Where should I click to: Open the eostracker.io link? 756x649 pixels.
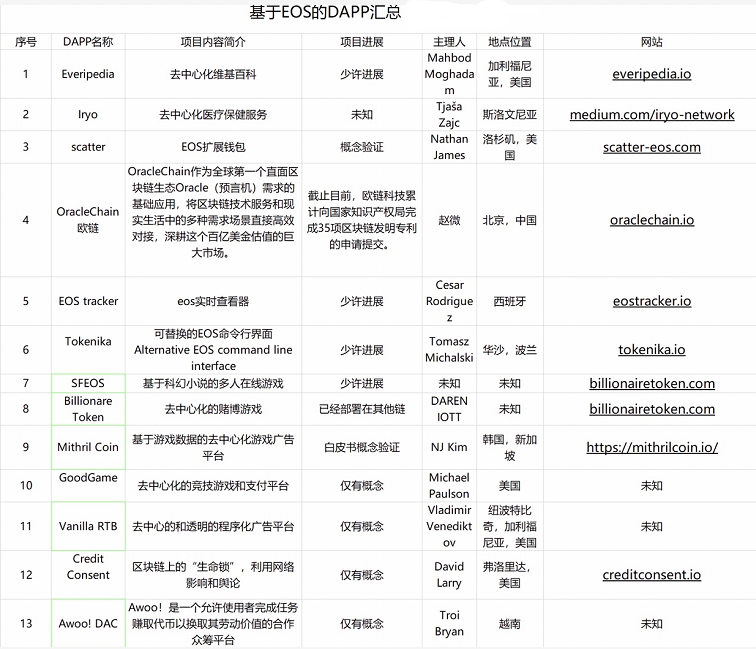tap(652, 301)
